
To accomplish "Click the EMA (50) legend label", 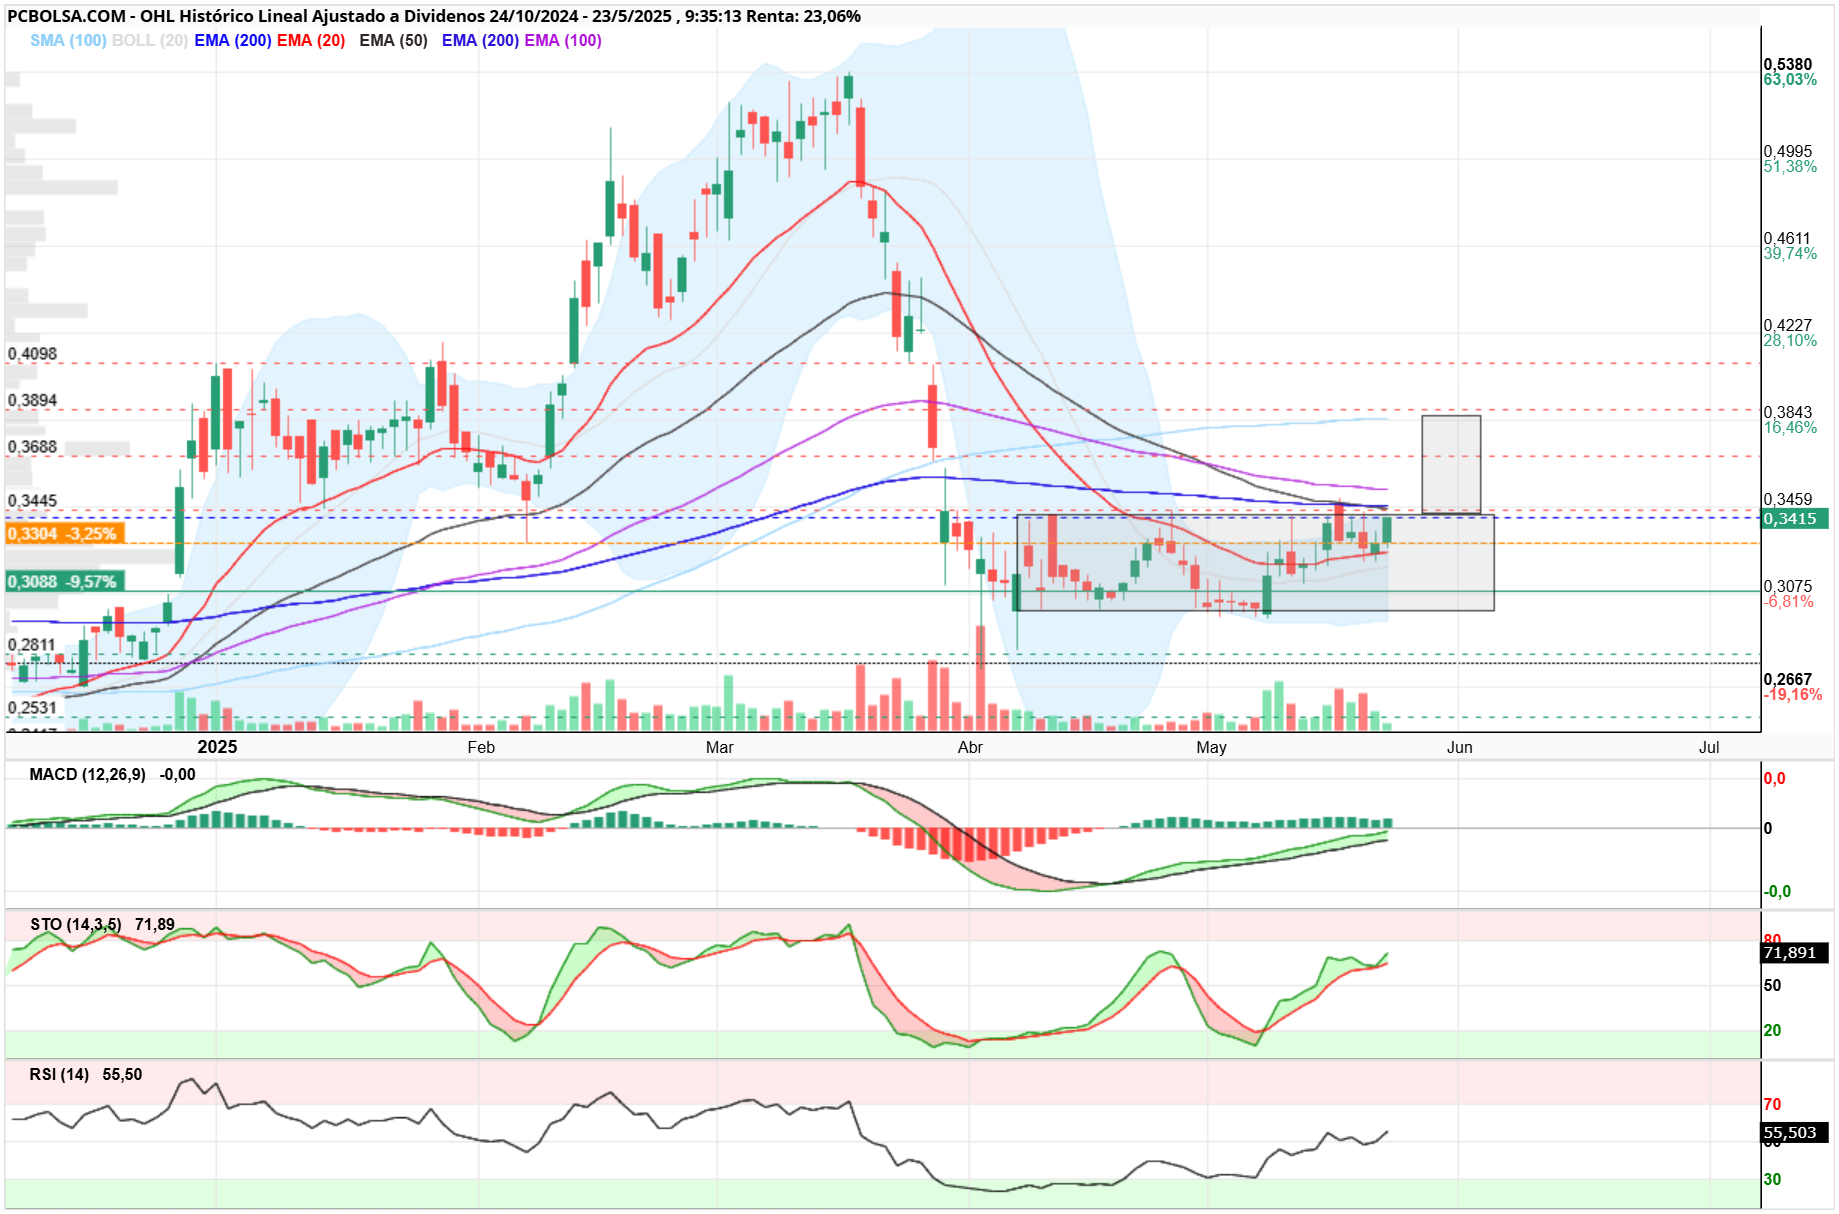I will pyautogui.click(x=393, y=40).
